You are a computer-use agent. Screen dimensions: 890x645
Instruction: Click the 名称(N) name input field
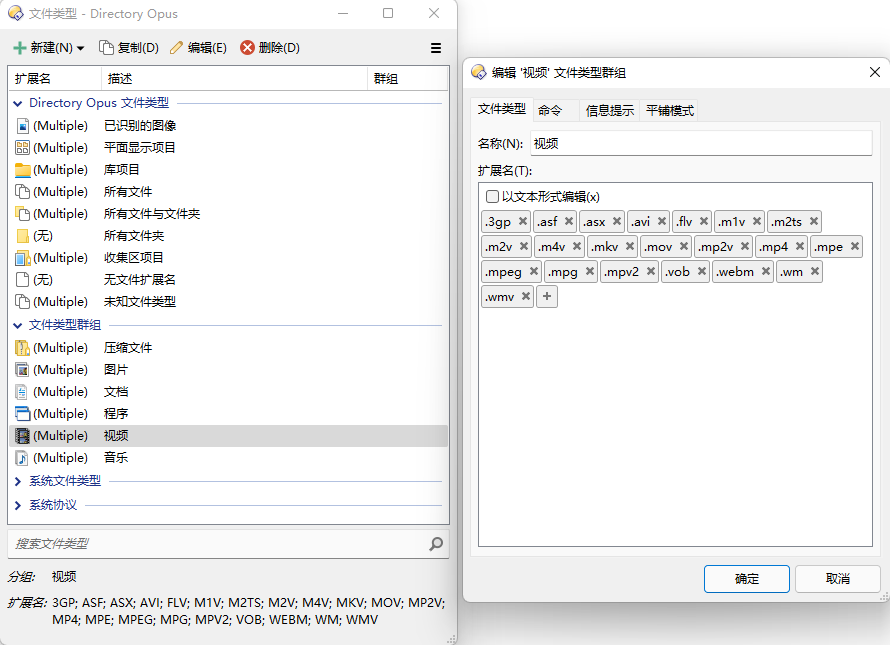coord(702,144)
